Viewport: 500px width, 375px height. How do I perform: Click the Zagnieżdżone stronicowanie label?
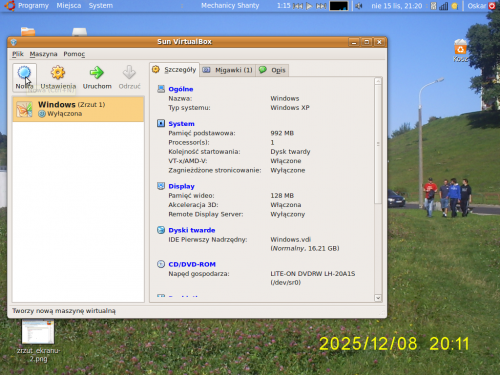(215, 170)
